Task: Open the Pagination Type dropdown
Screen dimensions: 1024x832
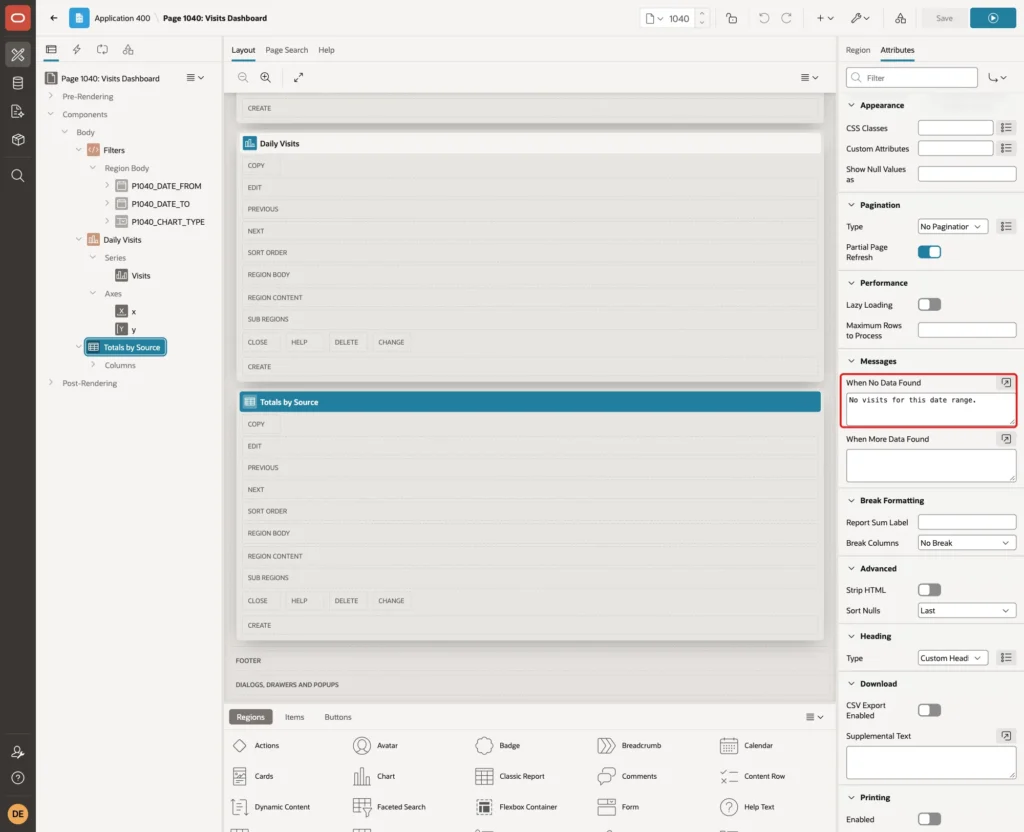Action: point(952,227)
